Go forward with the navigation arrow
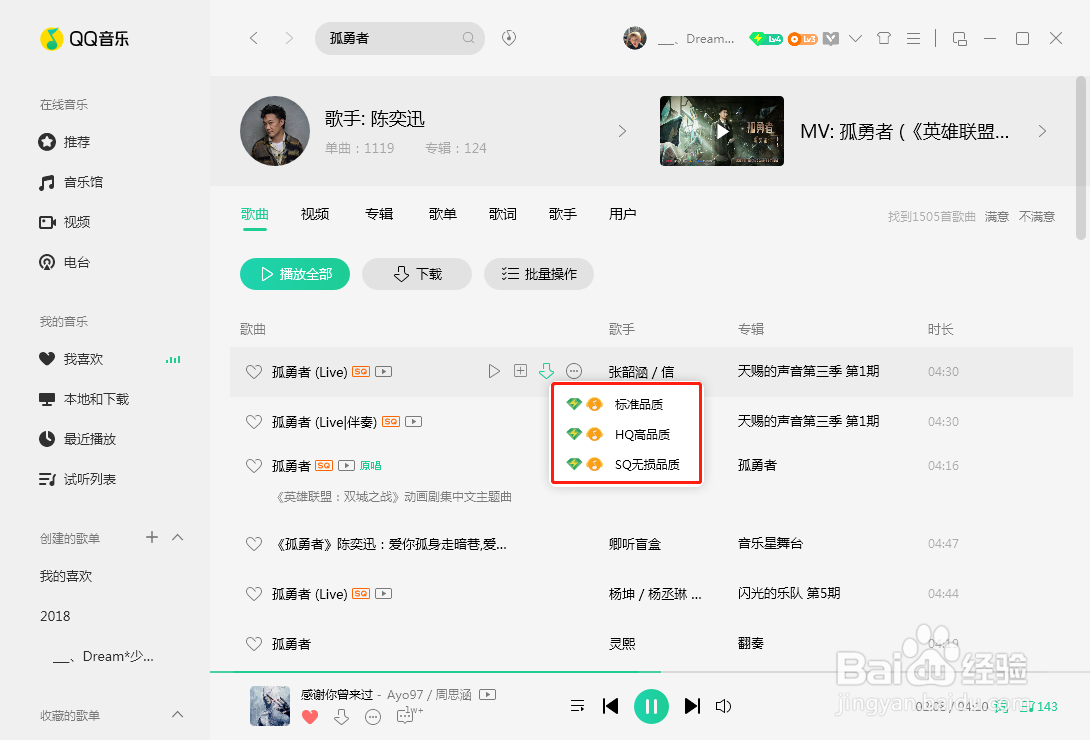The height and width of the screenshot is (740, 1090). coord(289,38)
